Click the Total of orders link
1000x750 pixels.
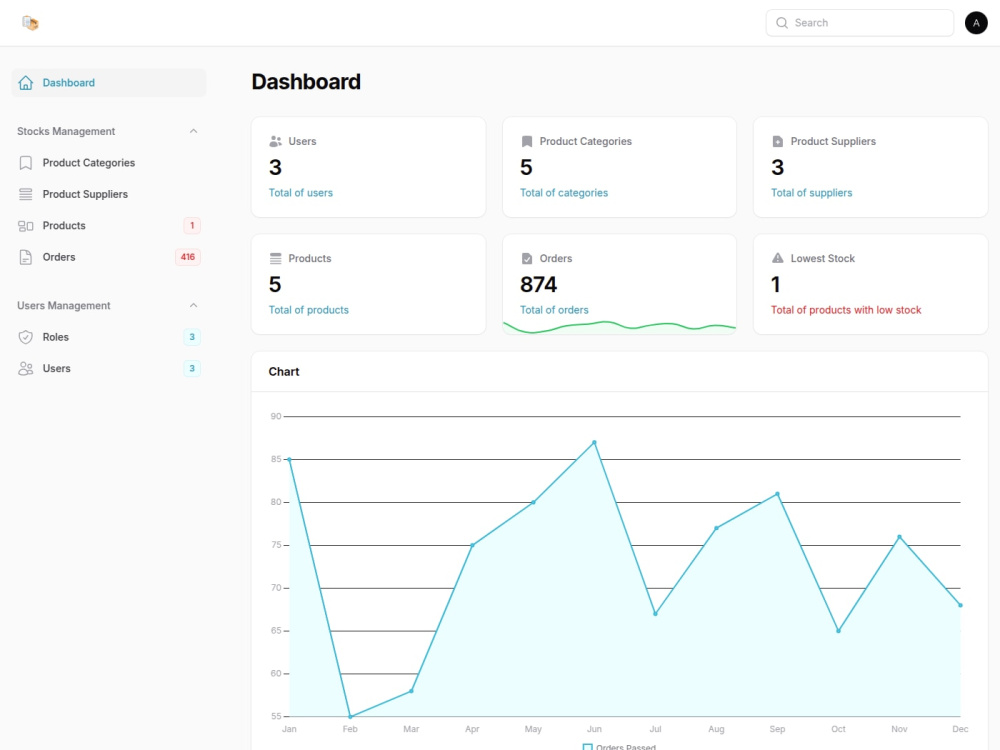point(554,310)
